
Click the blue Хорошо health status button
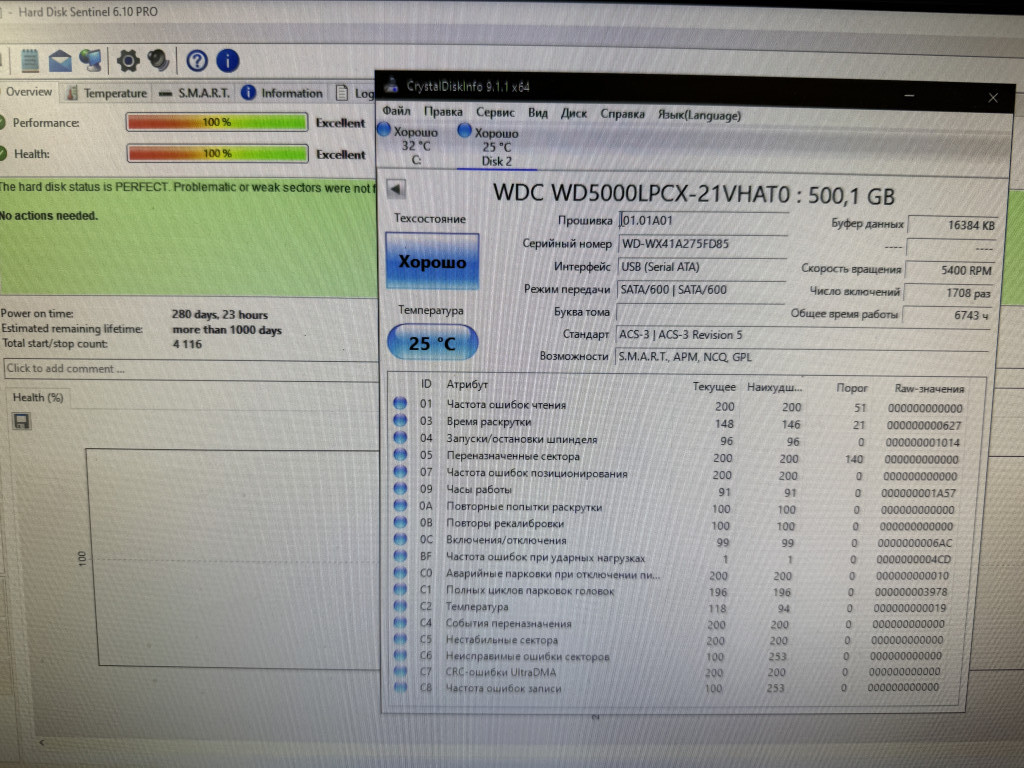[x=432, y=261]
